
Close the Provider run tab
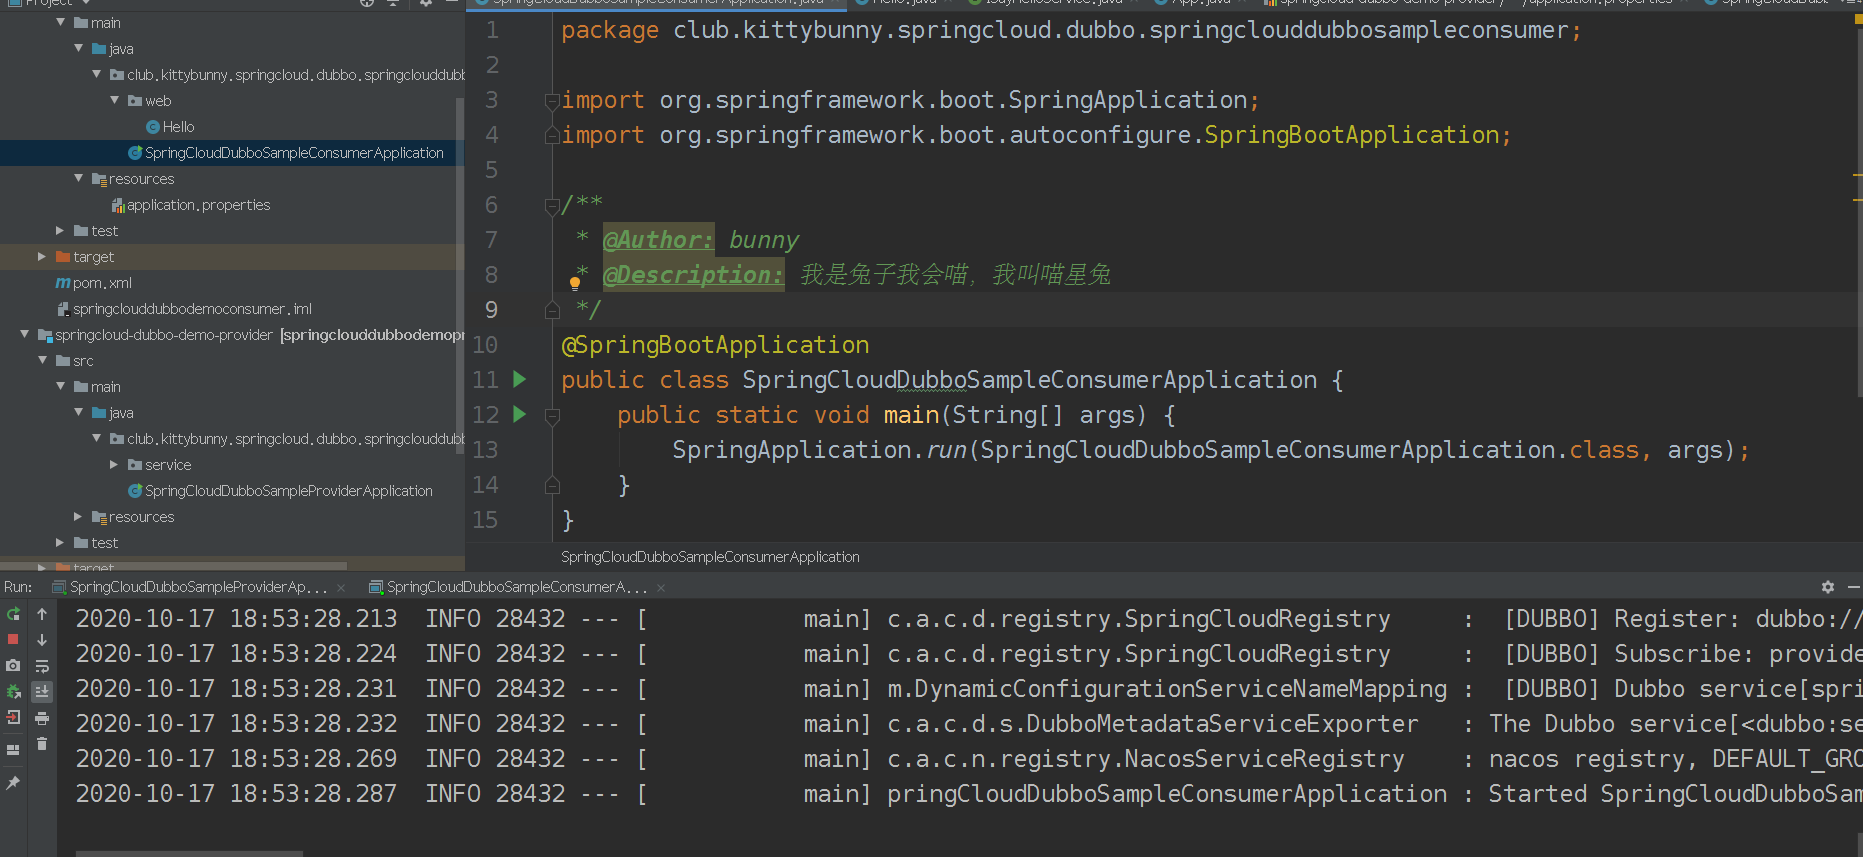click(341, 588)
